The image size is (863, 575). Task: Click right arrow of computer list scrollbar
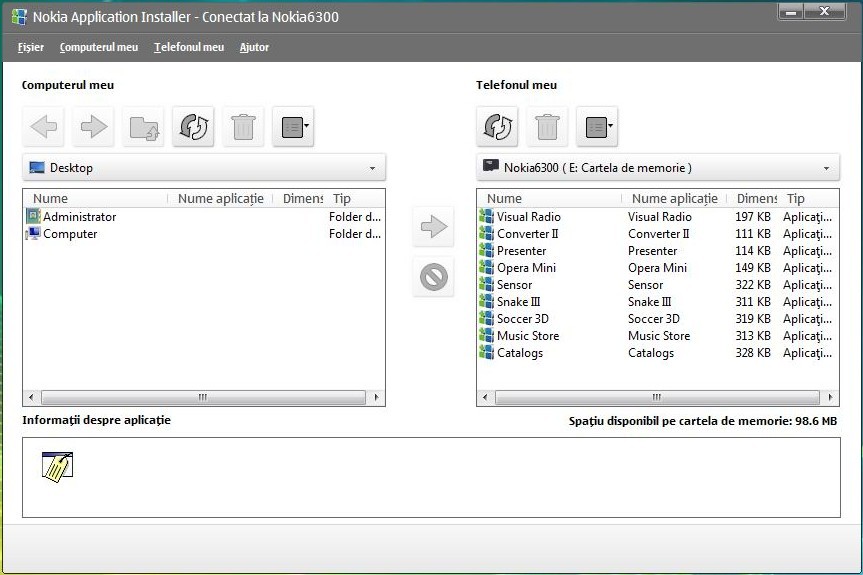click(x=376, y=397)
